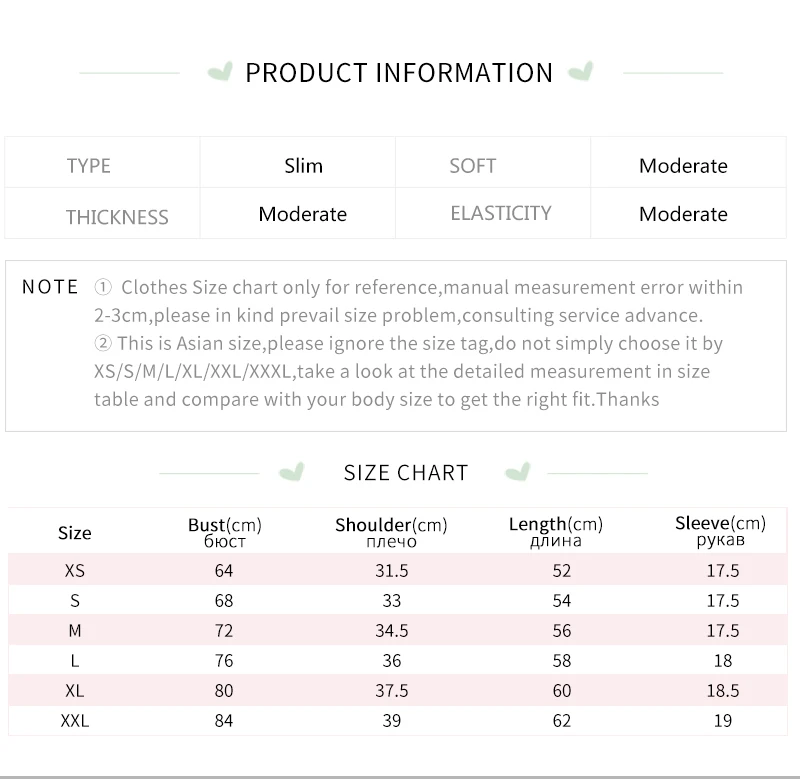Click the NOTE label
The width and height of the screenshot is (800, 779).
50,287
